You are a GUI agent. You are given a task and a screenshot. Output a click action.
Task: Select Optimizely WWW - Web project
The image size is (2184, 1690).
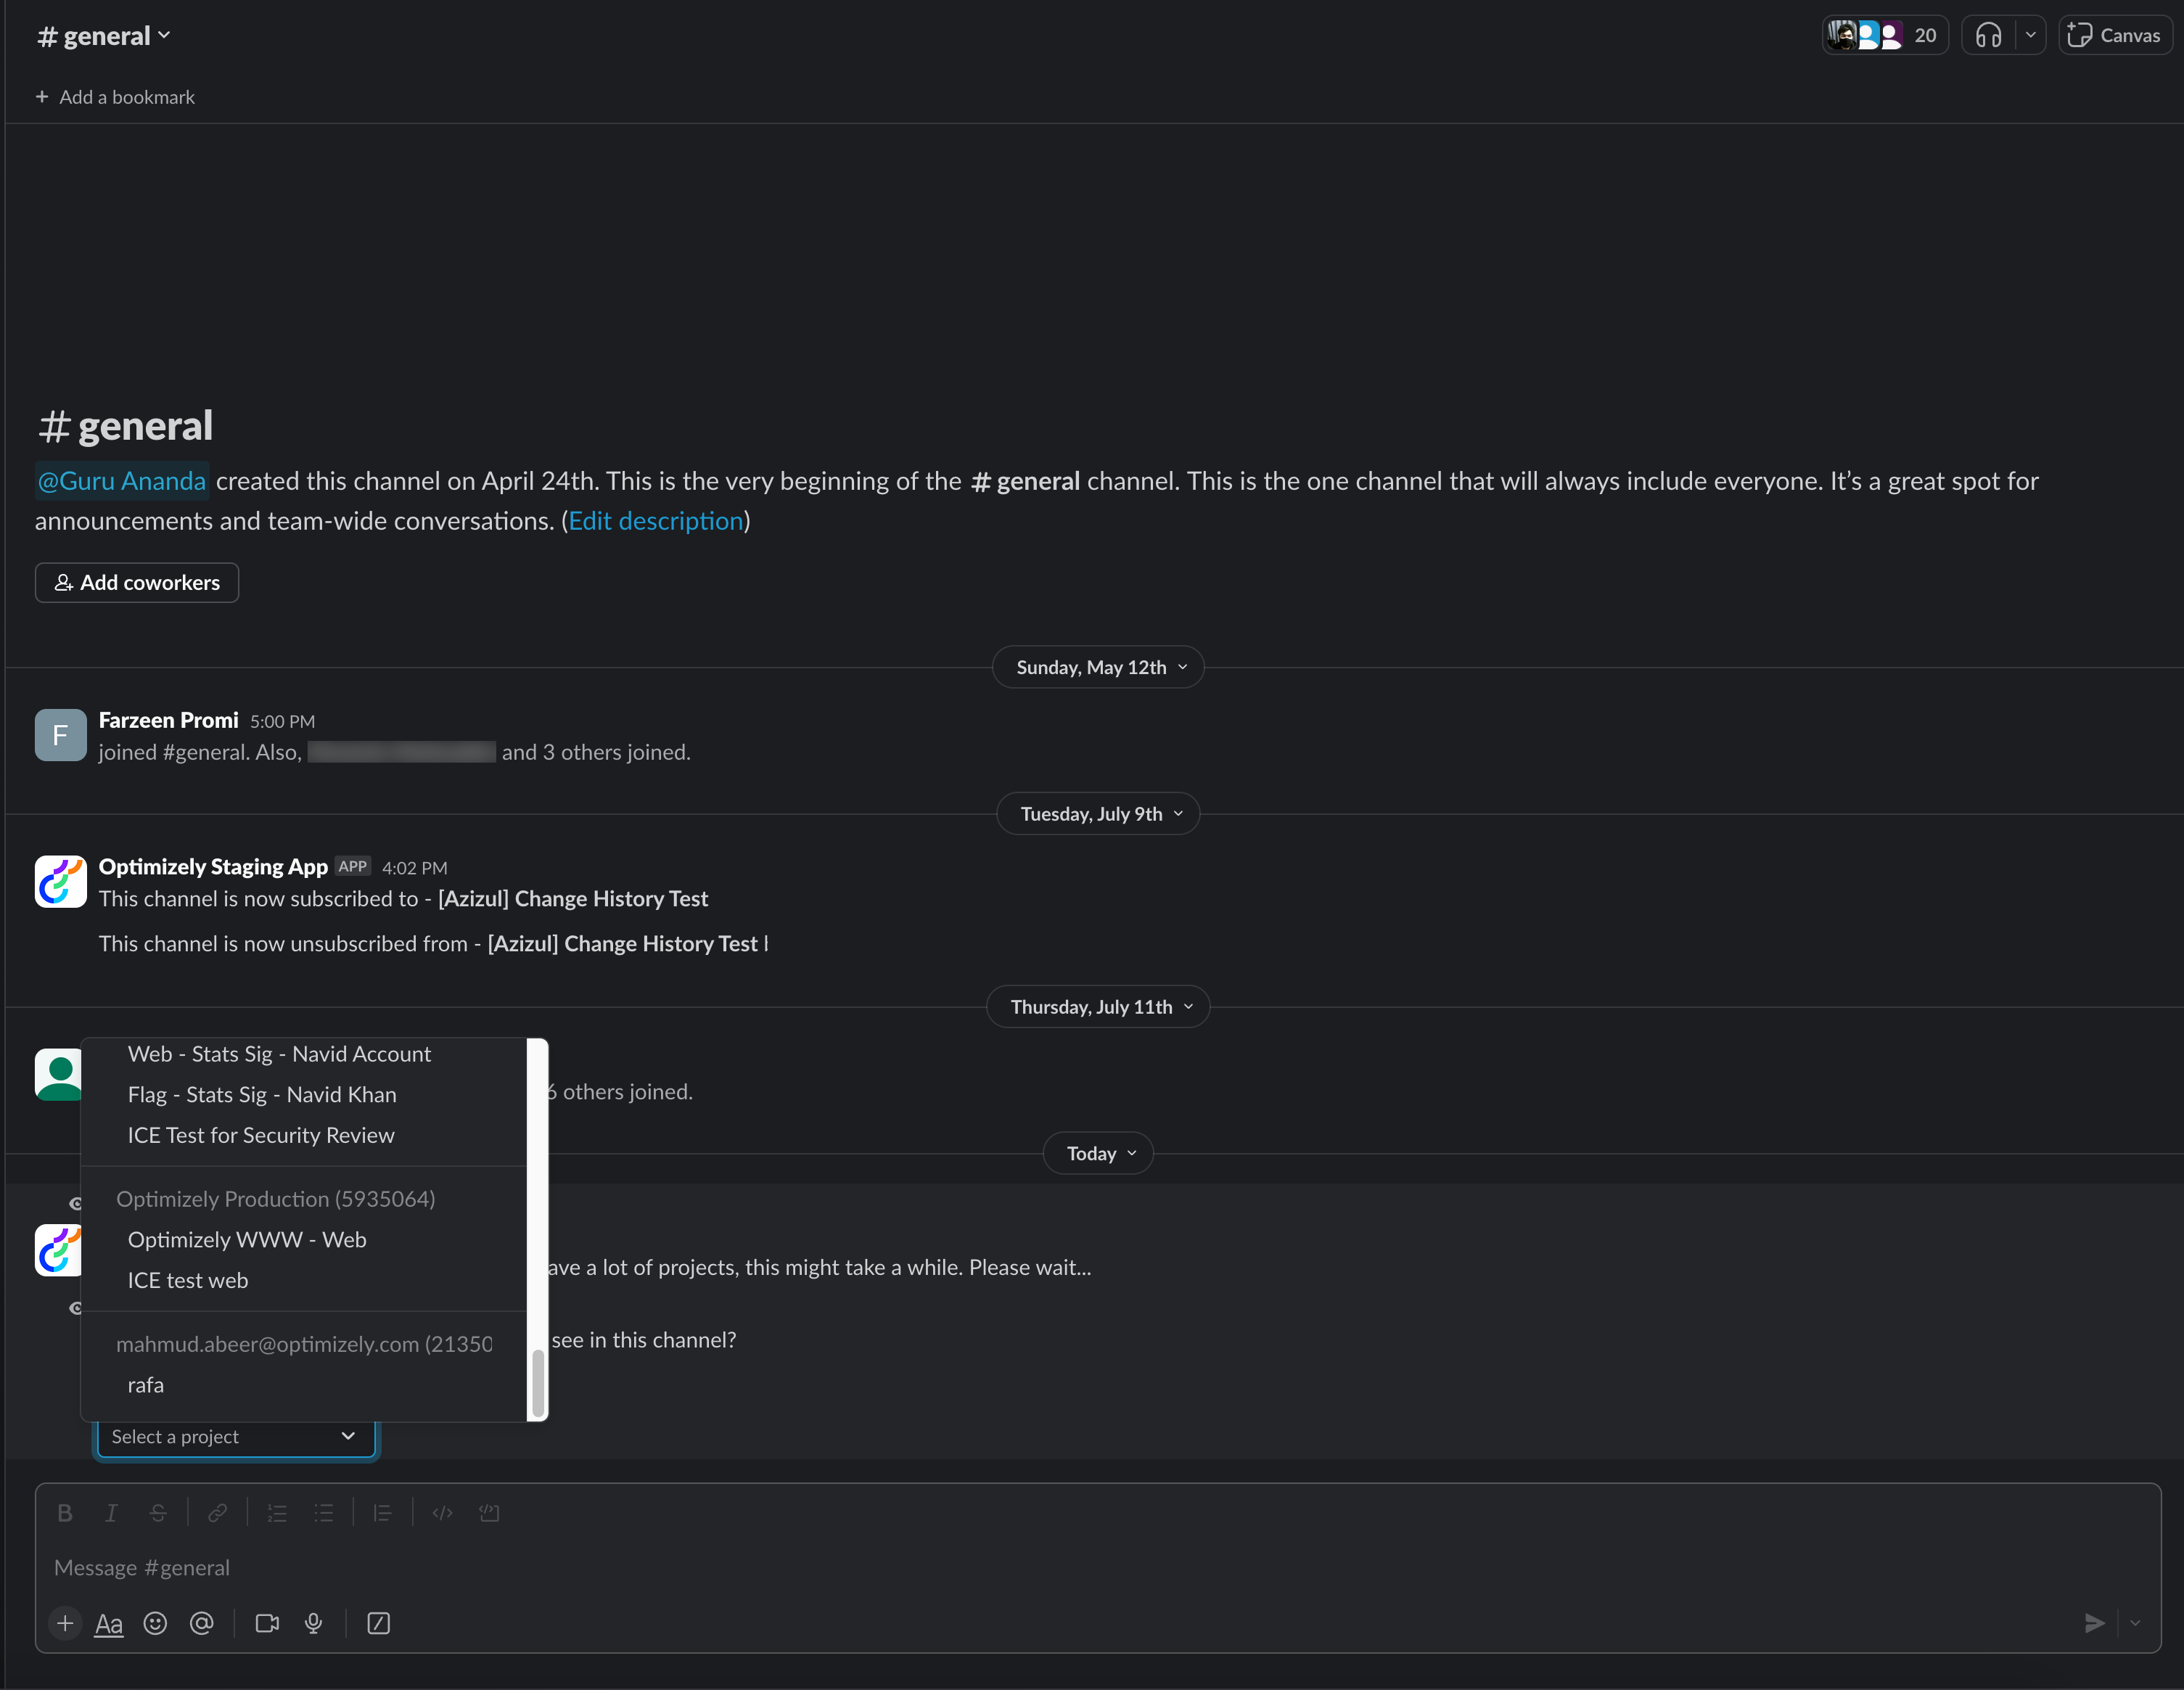tap(247, 1240)
